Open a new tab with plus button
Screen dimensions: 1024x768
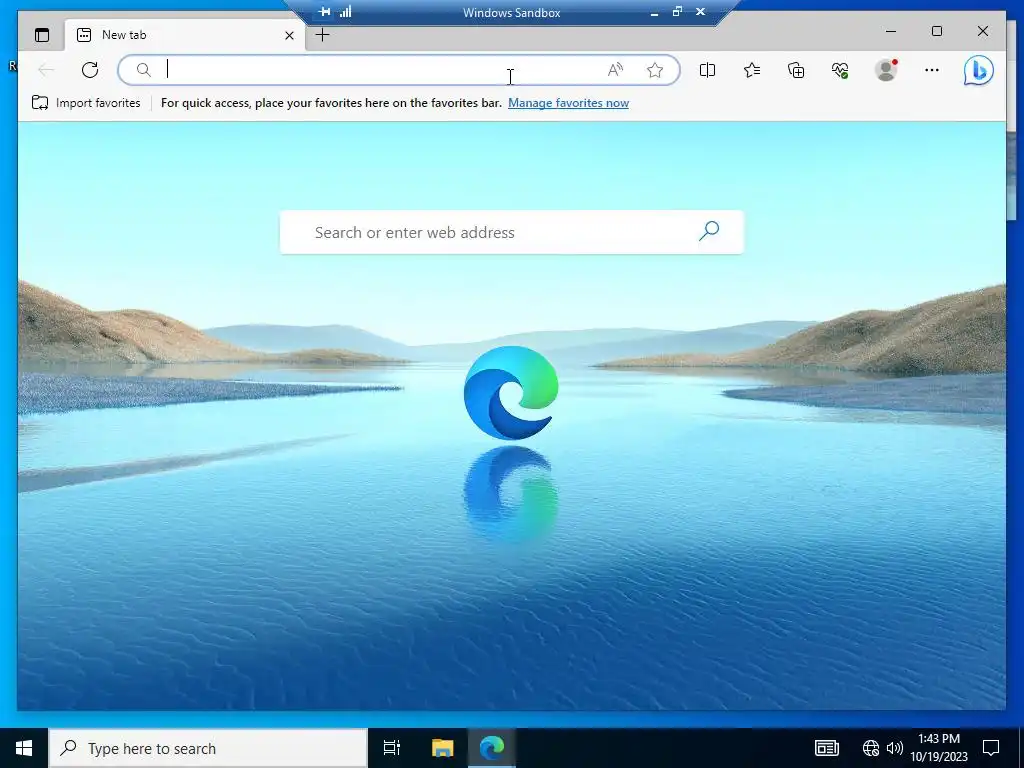pyautogui.click(x=323, y=35)
